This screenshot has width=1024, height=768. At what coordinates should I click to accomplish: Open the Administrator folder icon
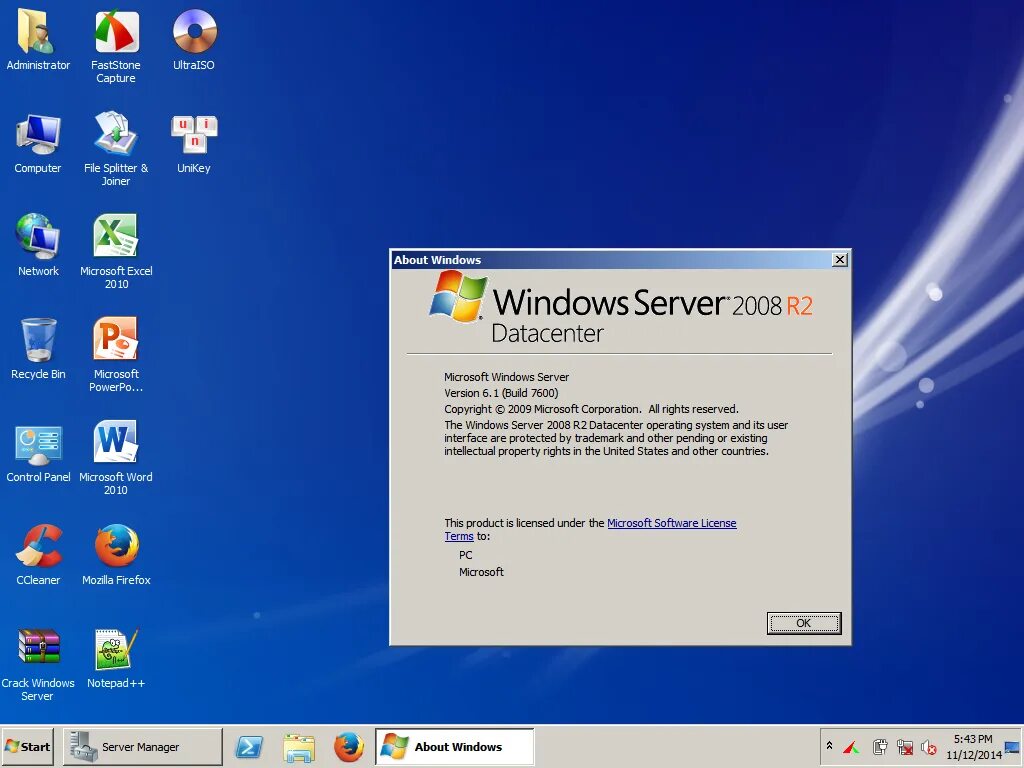point(38,39)
